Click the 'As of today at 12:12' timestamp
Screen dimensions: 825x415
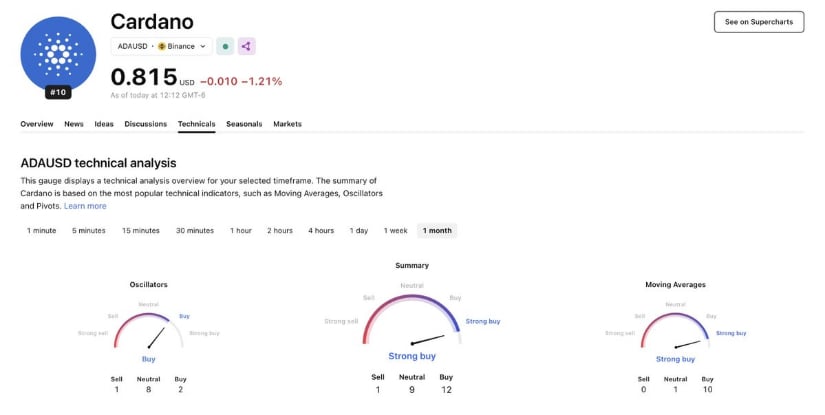(158, 96)
